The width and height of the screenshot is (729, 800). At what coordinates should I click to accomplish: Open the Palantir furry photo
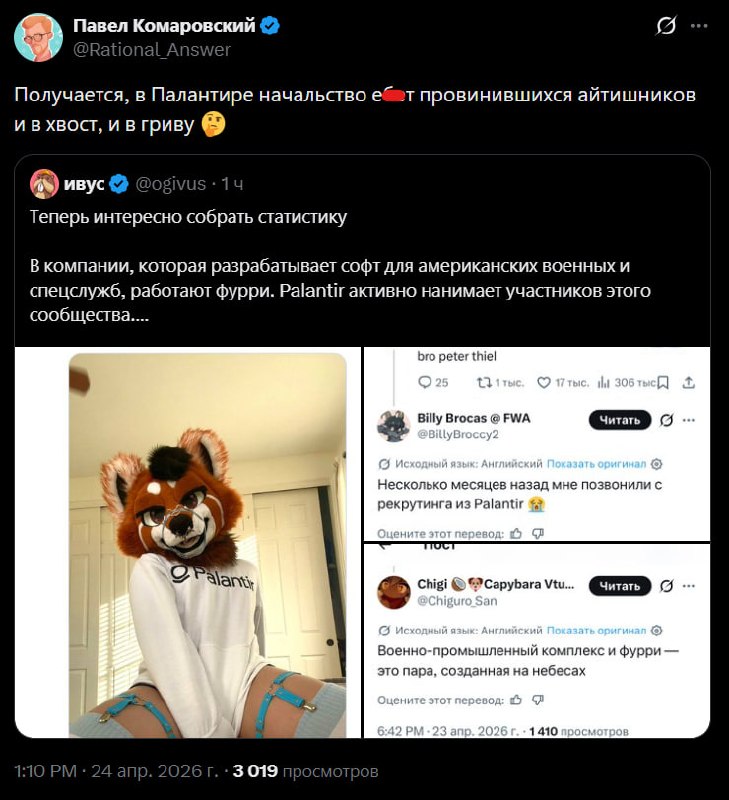coord(208,545)
